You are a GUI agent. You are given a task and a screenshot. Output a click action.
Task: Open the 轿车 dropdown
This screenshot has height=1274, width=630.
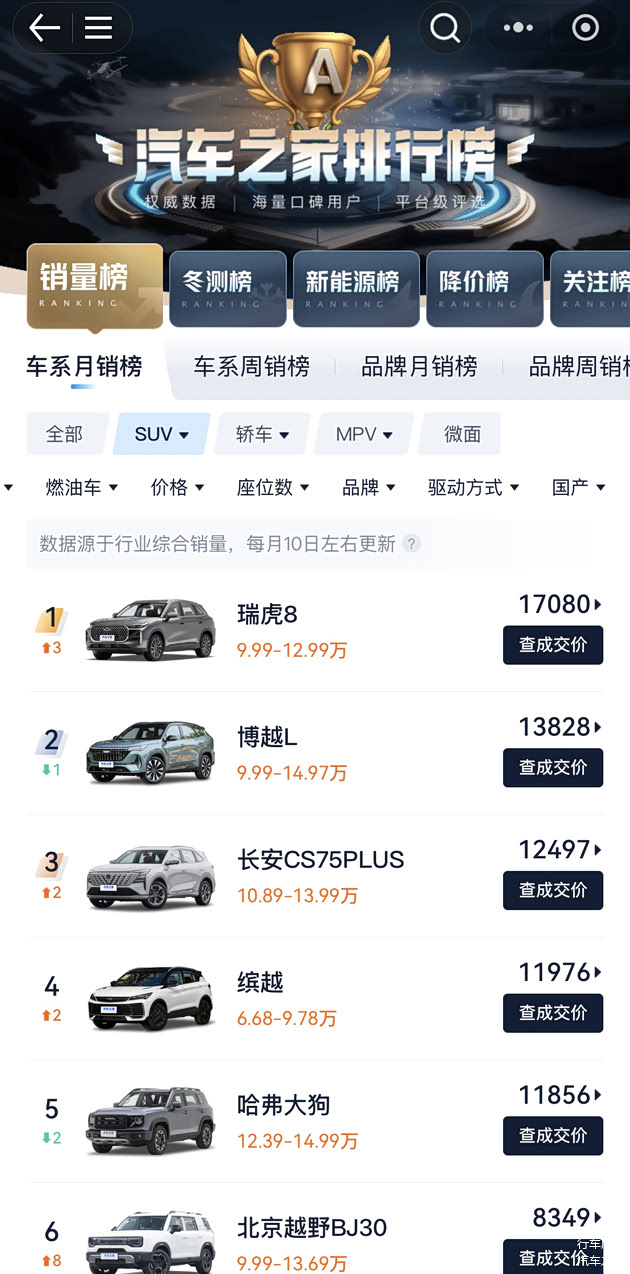tap(262, 434)
